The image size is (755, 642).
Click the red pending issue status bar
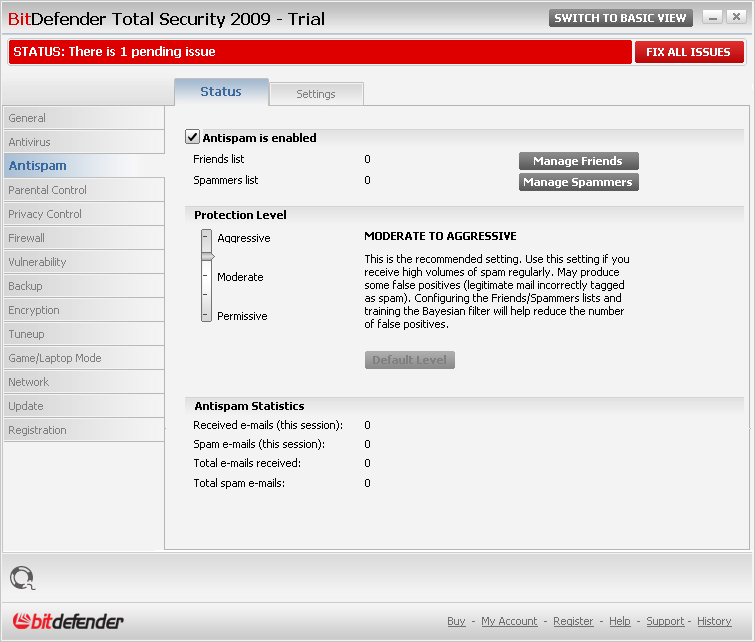[x=320, y=52]
